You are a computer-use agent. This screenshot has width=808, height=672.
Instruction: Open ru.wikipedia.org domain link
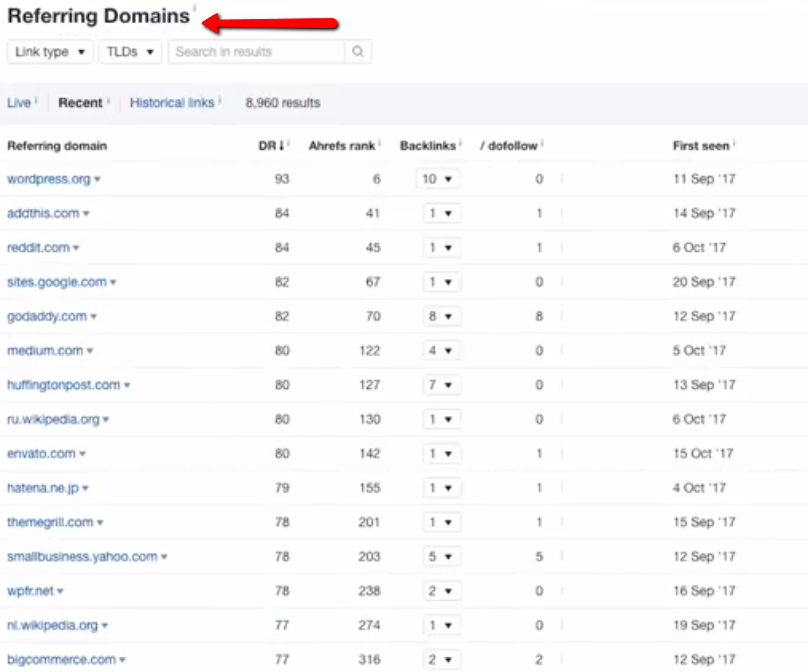pos(53,419)
